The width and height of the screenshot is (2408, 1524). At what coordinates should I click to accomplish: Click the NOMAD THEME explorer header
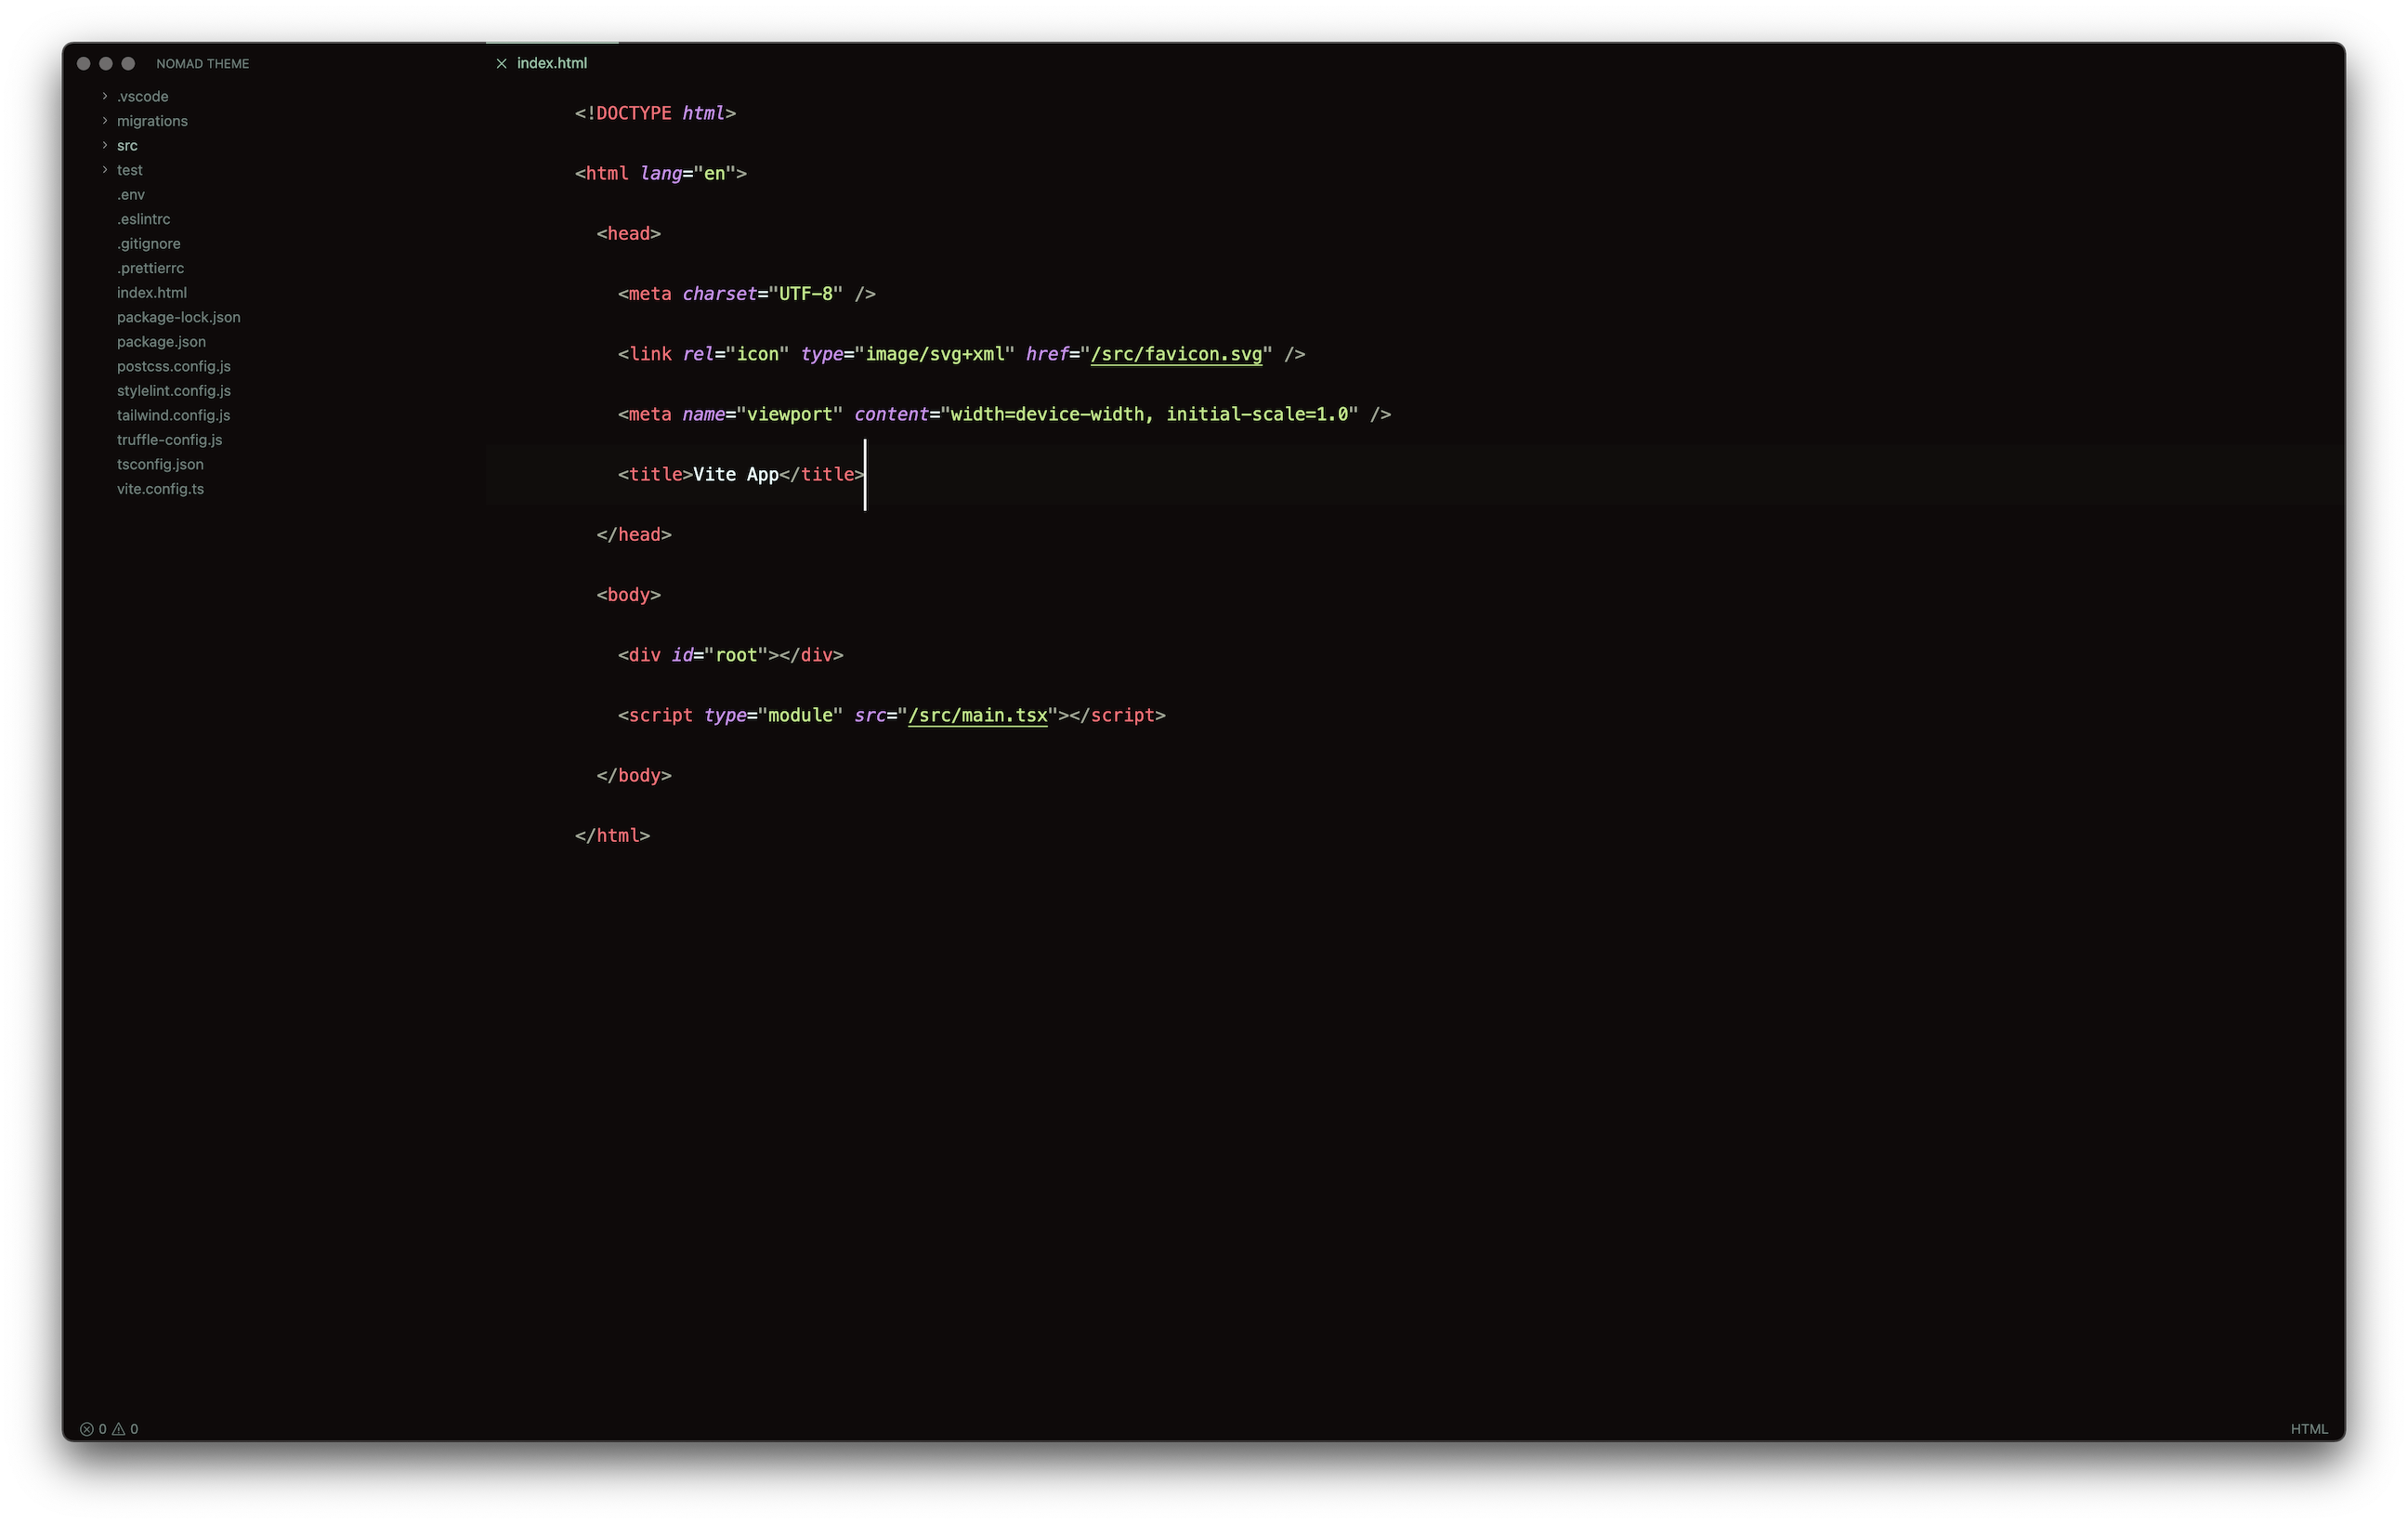click(202, 64)
